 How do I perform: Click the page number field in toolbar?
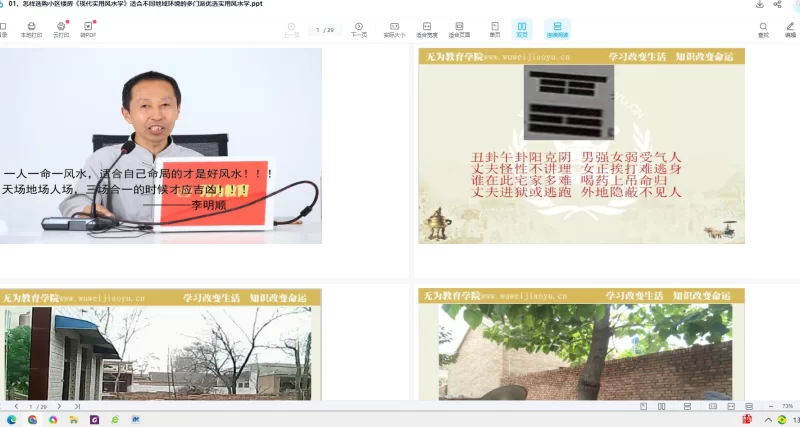point(323,30)
